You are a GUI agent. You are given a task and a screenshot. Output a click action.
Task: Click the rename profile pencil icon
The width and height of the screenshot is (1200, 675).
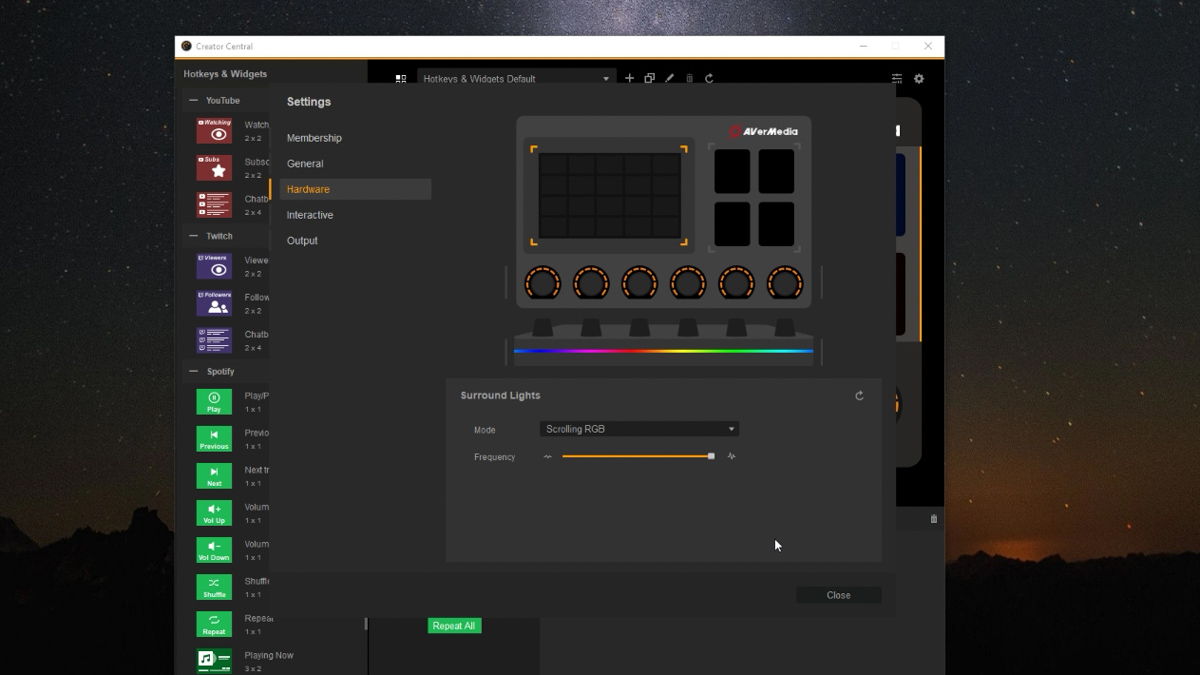coord(669,78)
